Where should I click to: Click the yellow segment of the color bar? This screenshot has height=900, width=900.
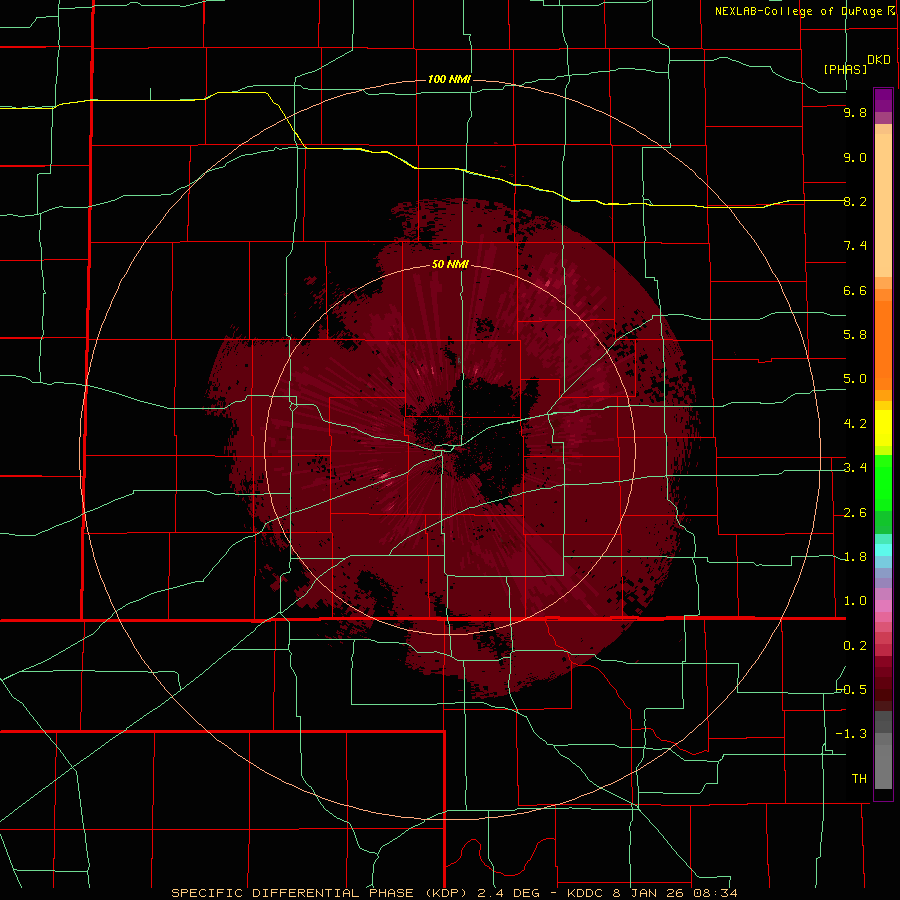tap(883, 428)
